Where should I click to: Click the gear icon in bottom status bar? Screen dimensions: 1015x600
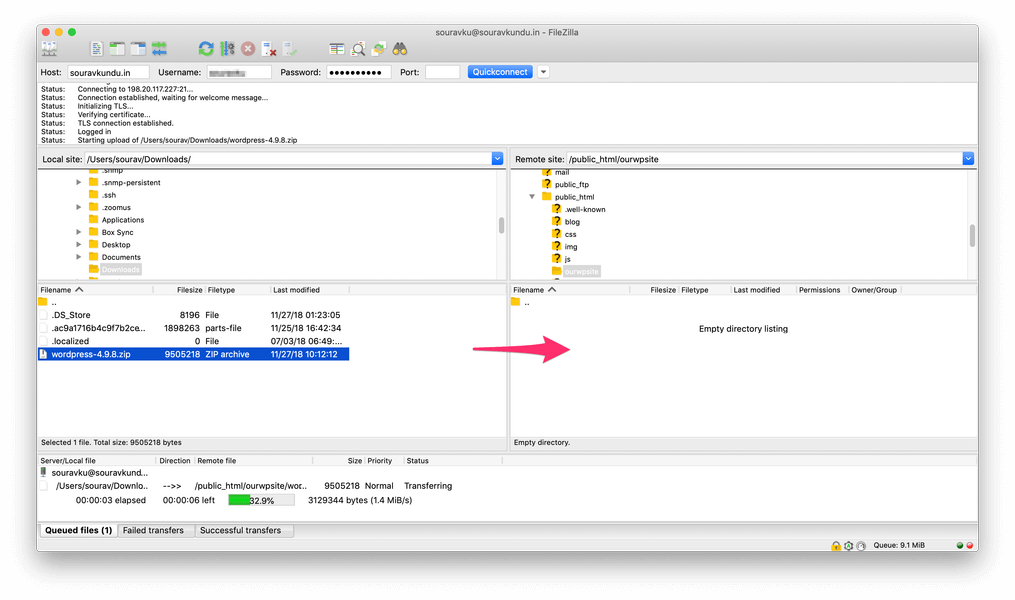[849, 546]
